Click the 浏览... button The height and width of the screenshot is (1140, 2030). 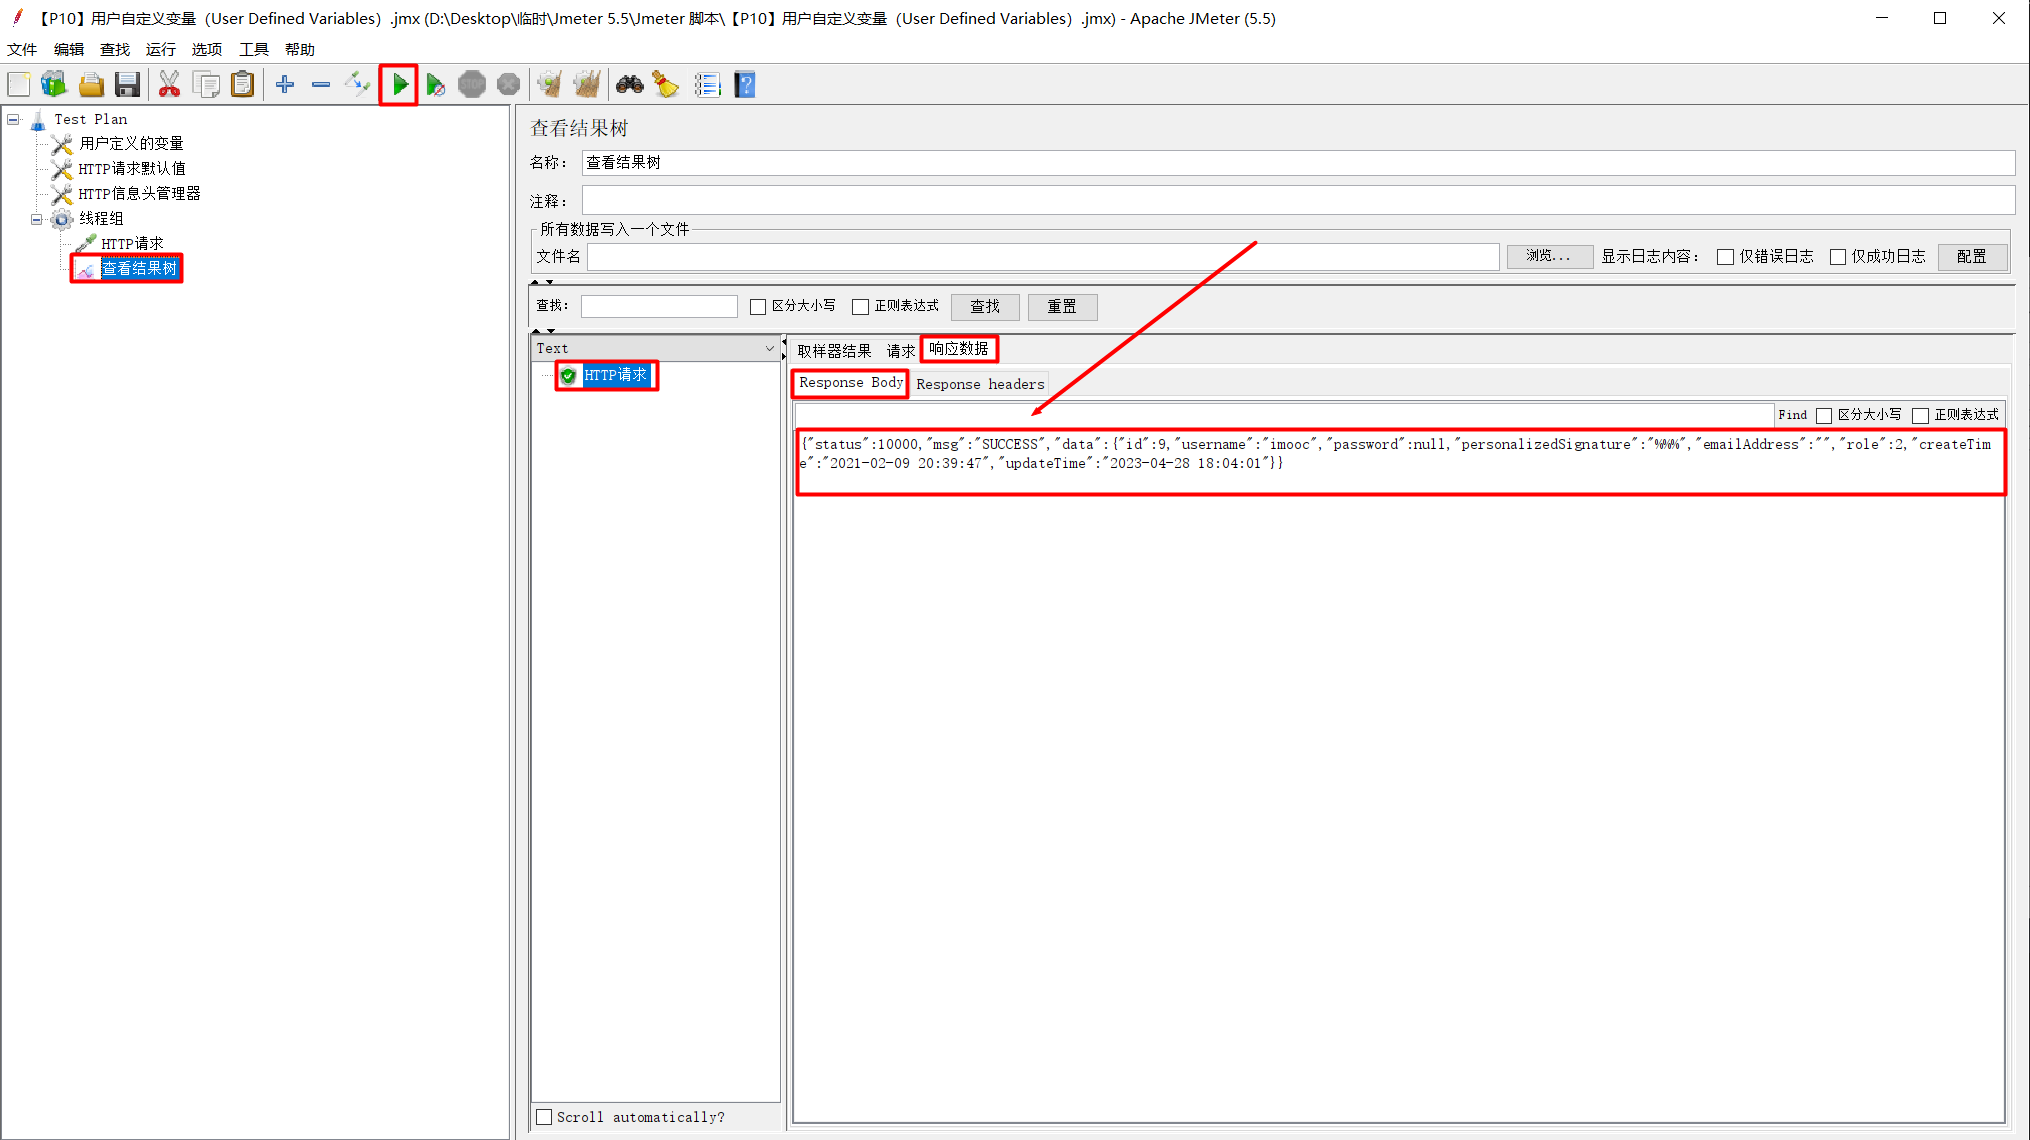tap(1549, 256)
